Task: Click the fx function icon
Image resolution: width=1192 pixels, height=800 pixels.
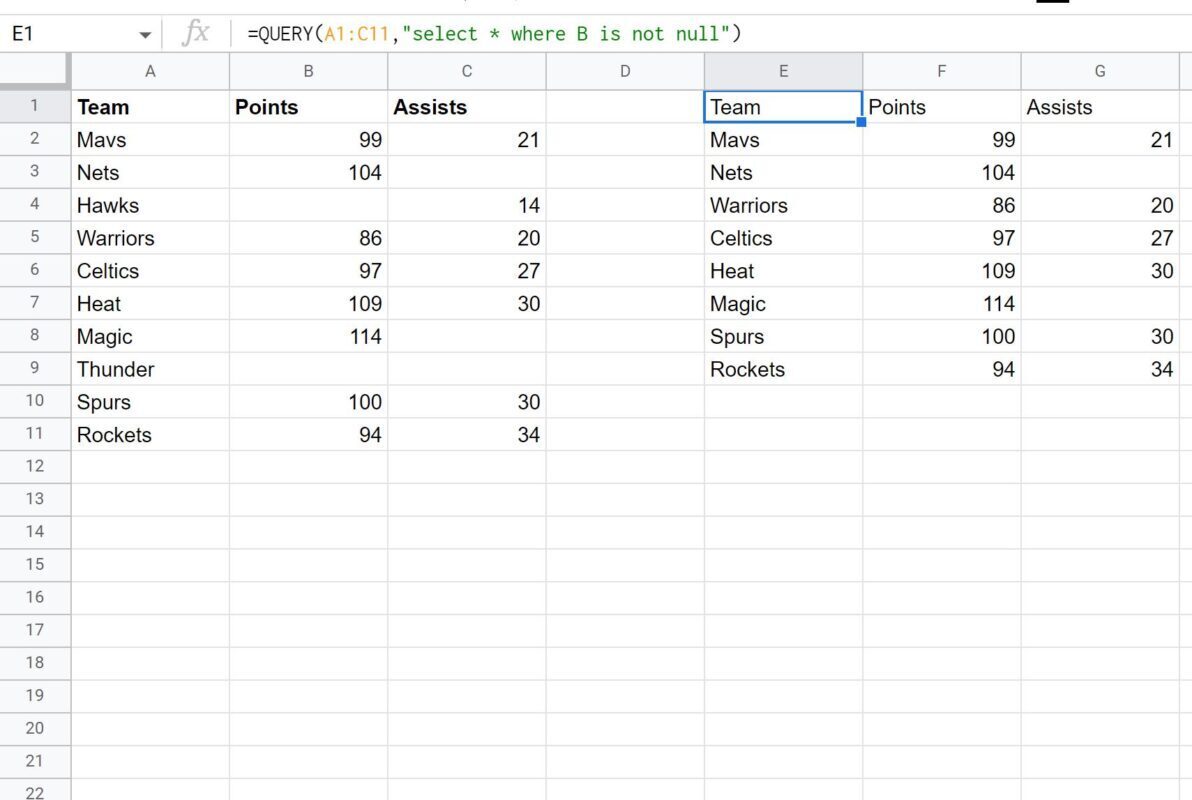Action: 195,34
